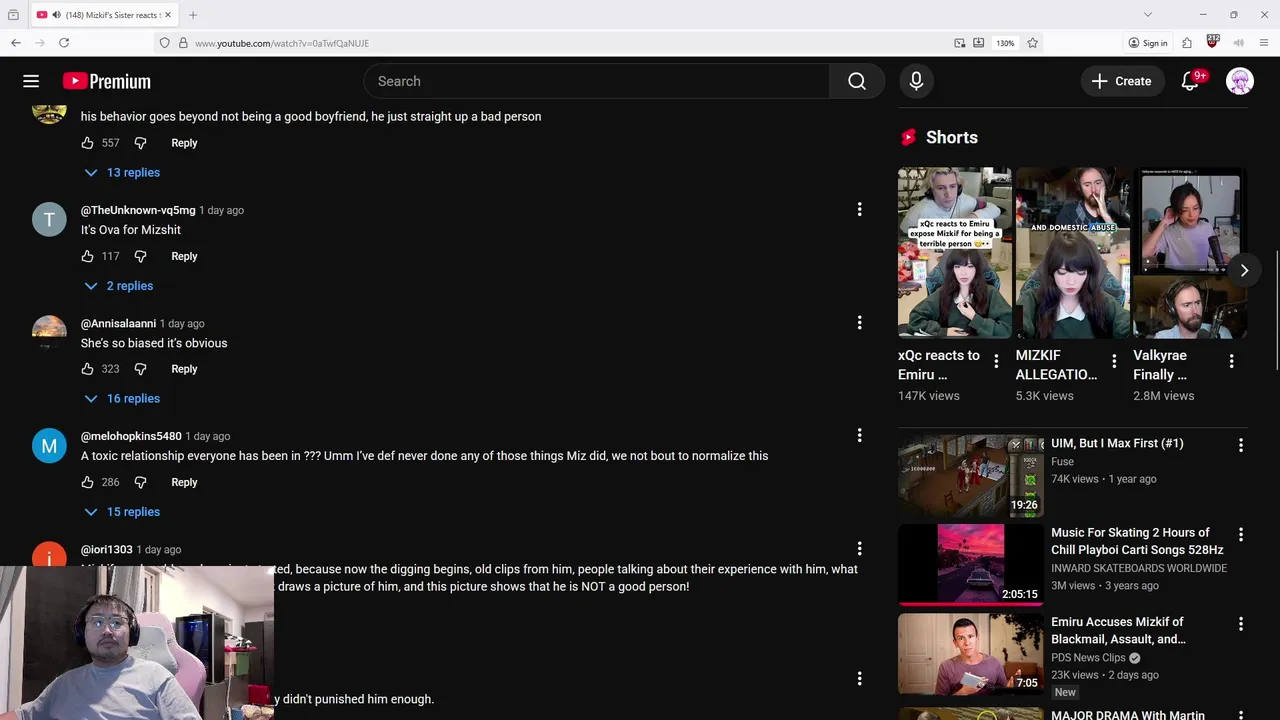1280x720 pixels.
Task: Open the T avatar of @TheUnknown-vq5mg
Action: [x=49, y=219]
